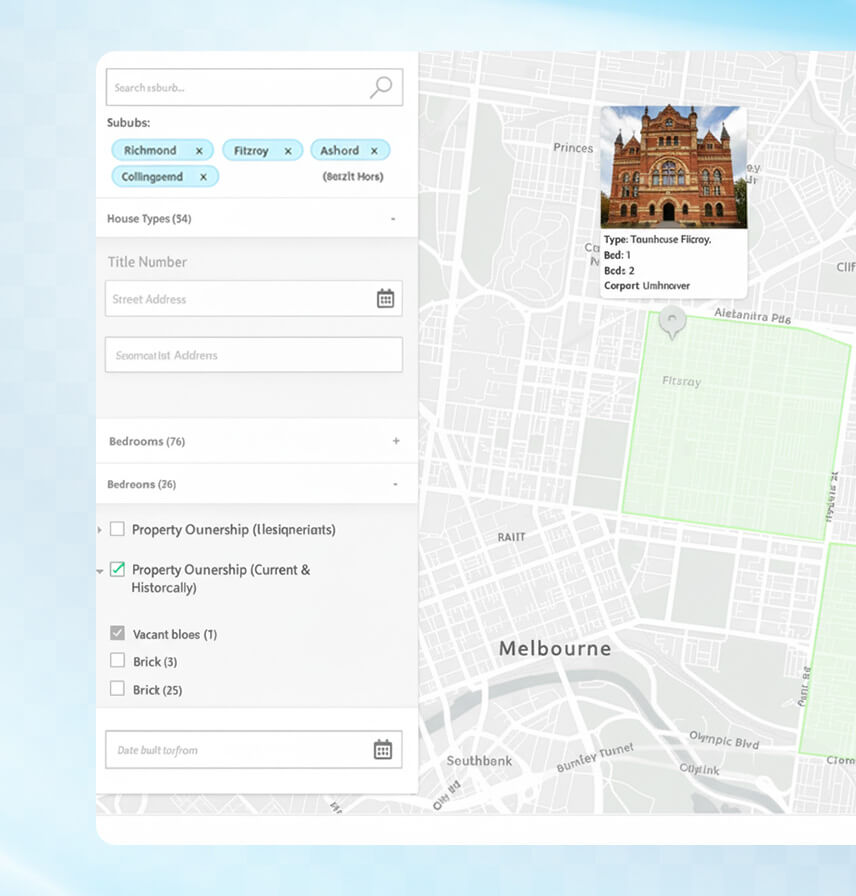This screenshot has width=856, height=896.
Task: Remove the Ashord suburb chip
Action: (x=374, y=151)
